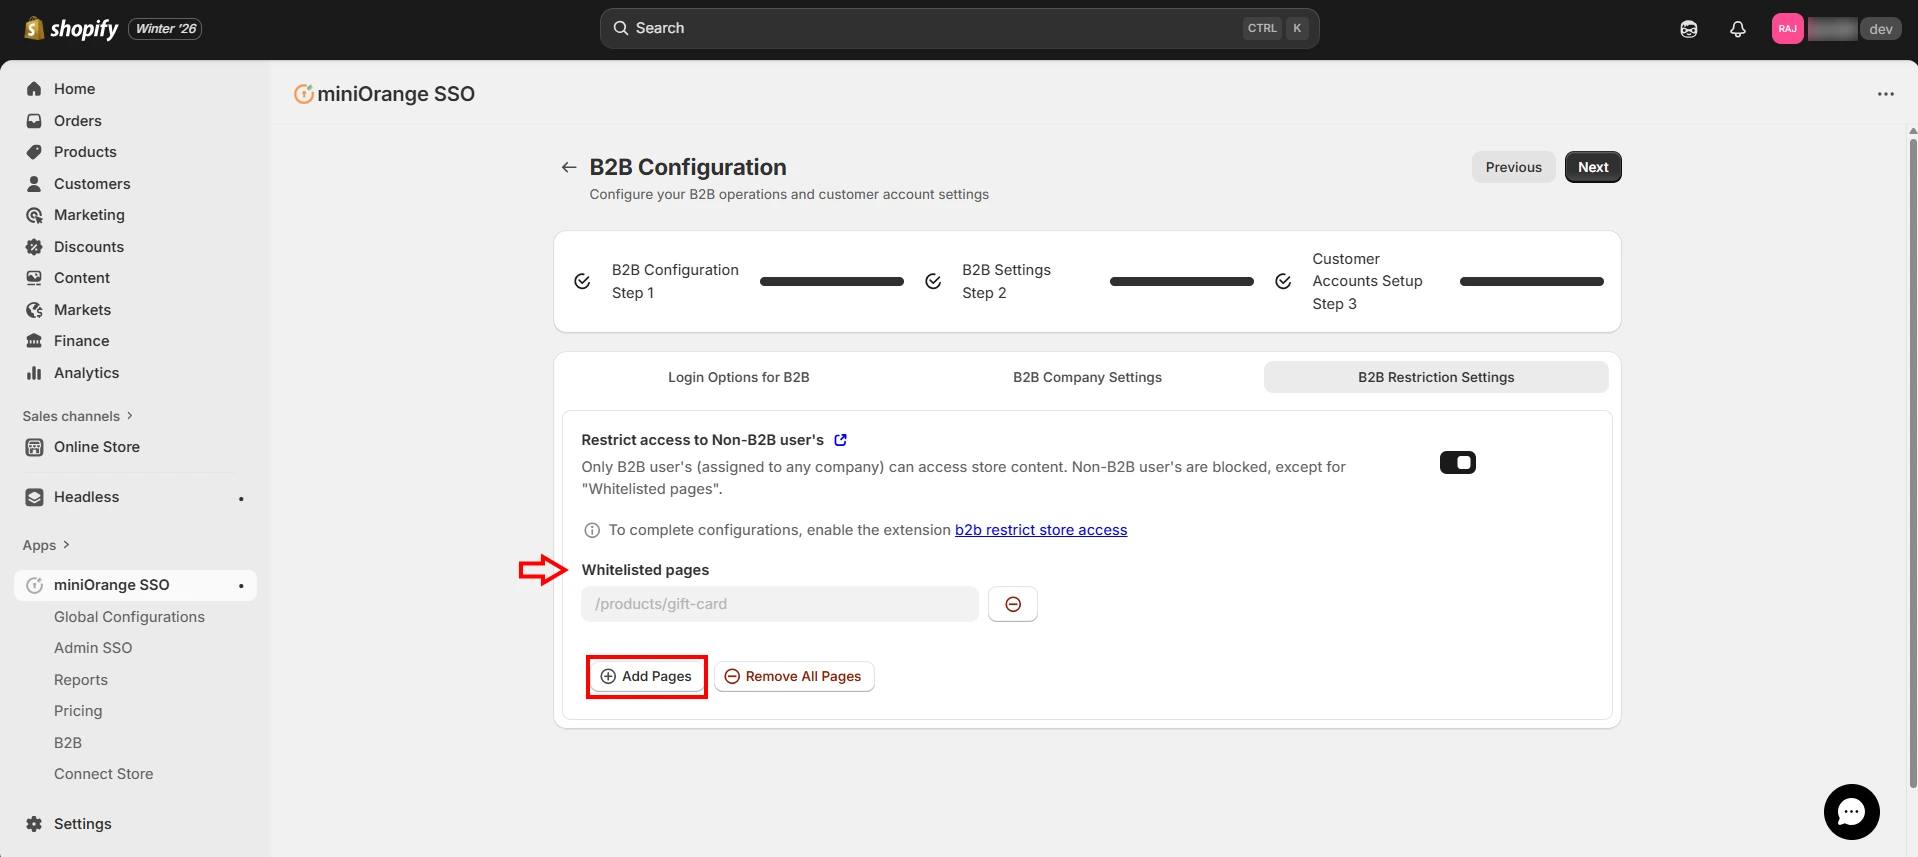Screen dimensions: 1918x857
Task: Click the Products tag icon
Action: tap(34, 152)
